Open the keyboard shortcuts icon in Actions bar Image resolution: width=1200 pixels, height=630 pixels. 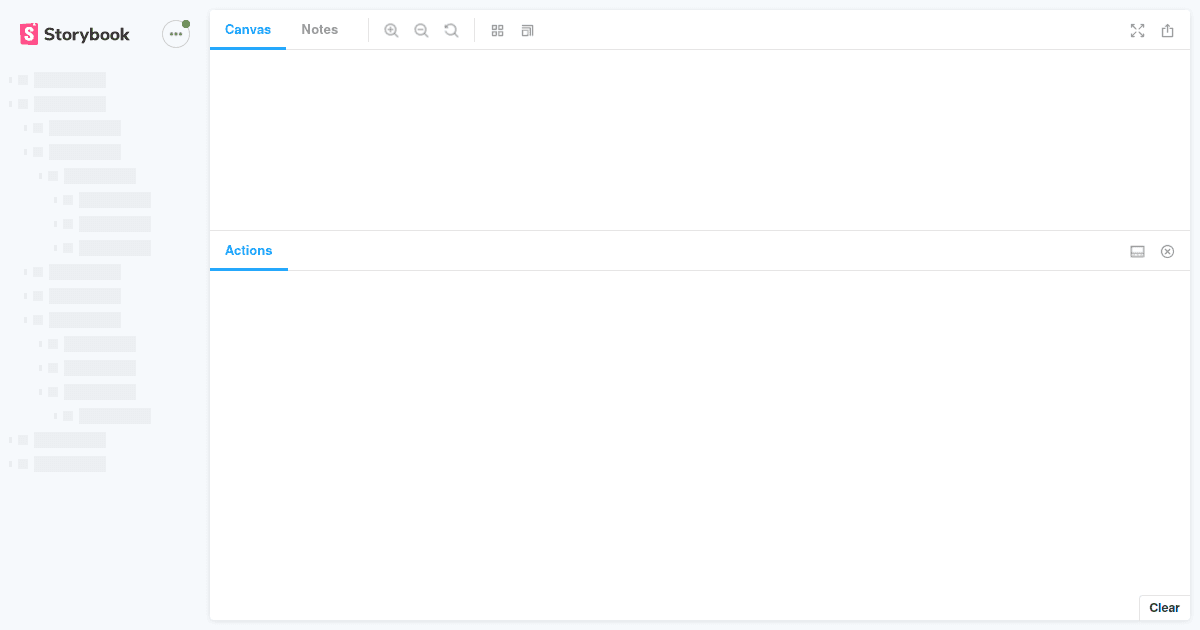(1137, 251)
